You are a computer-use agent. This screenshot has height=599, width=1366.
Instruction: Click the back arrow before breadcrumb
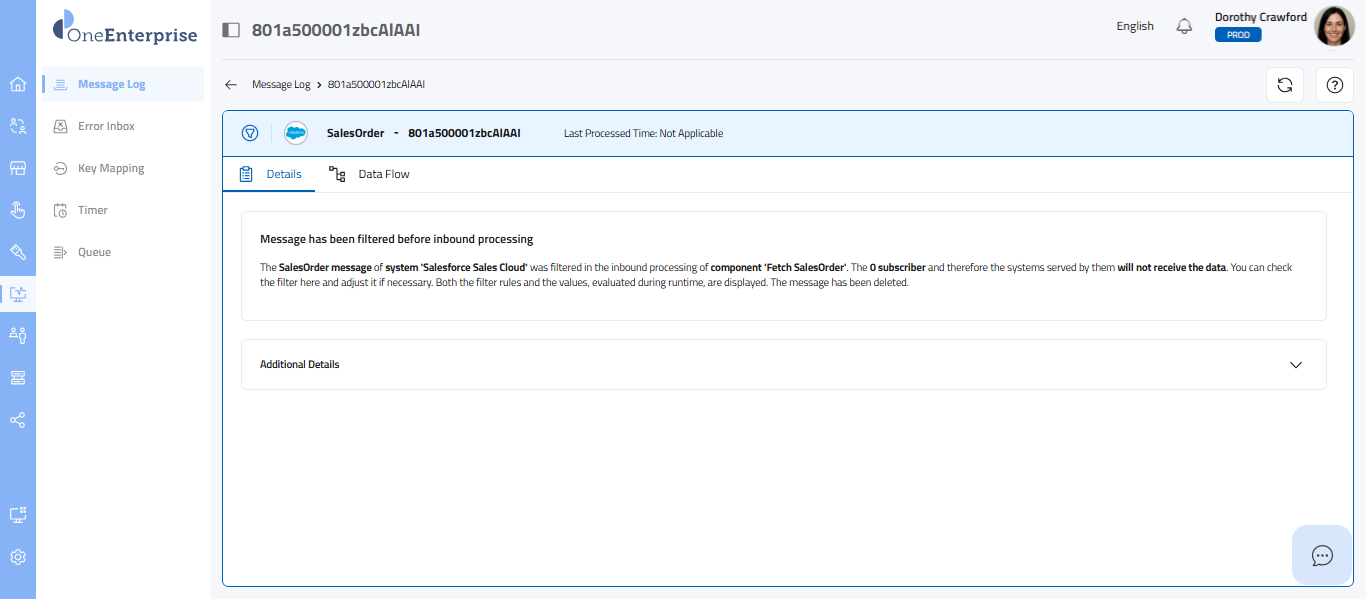tap(231, 85)
